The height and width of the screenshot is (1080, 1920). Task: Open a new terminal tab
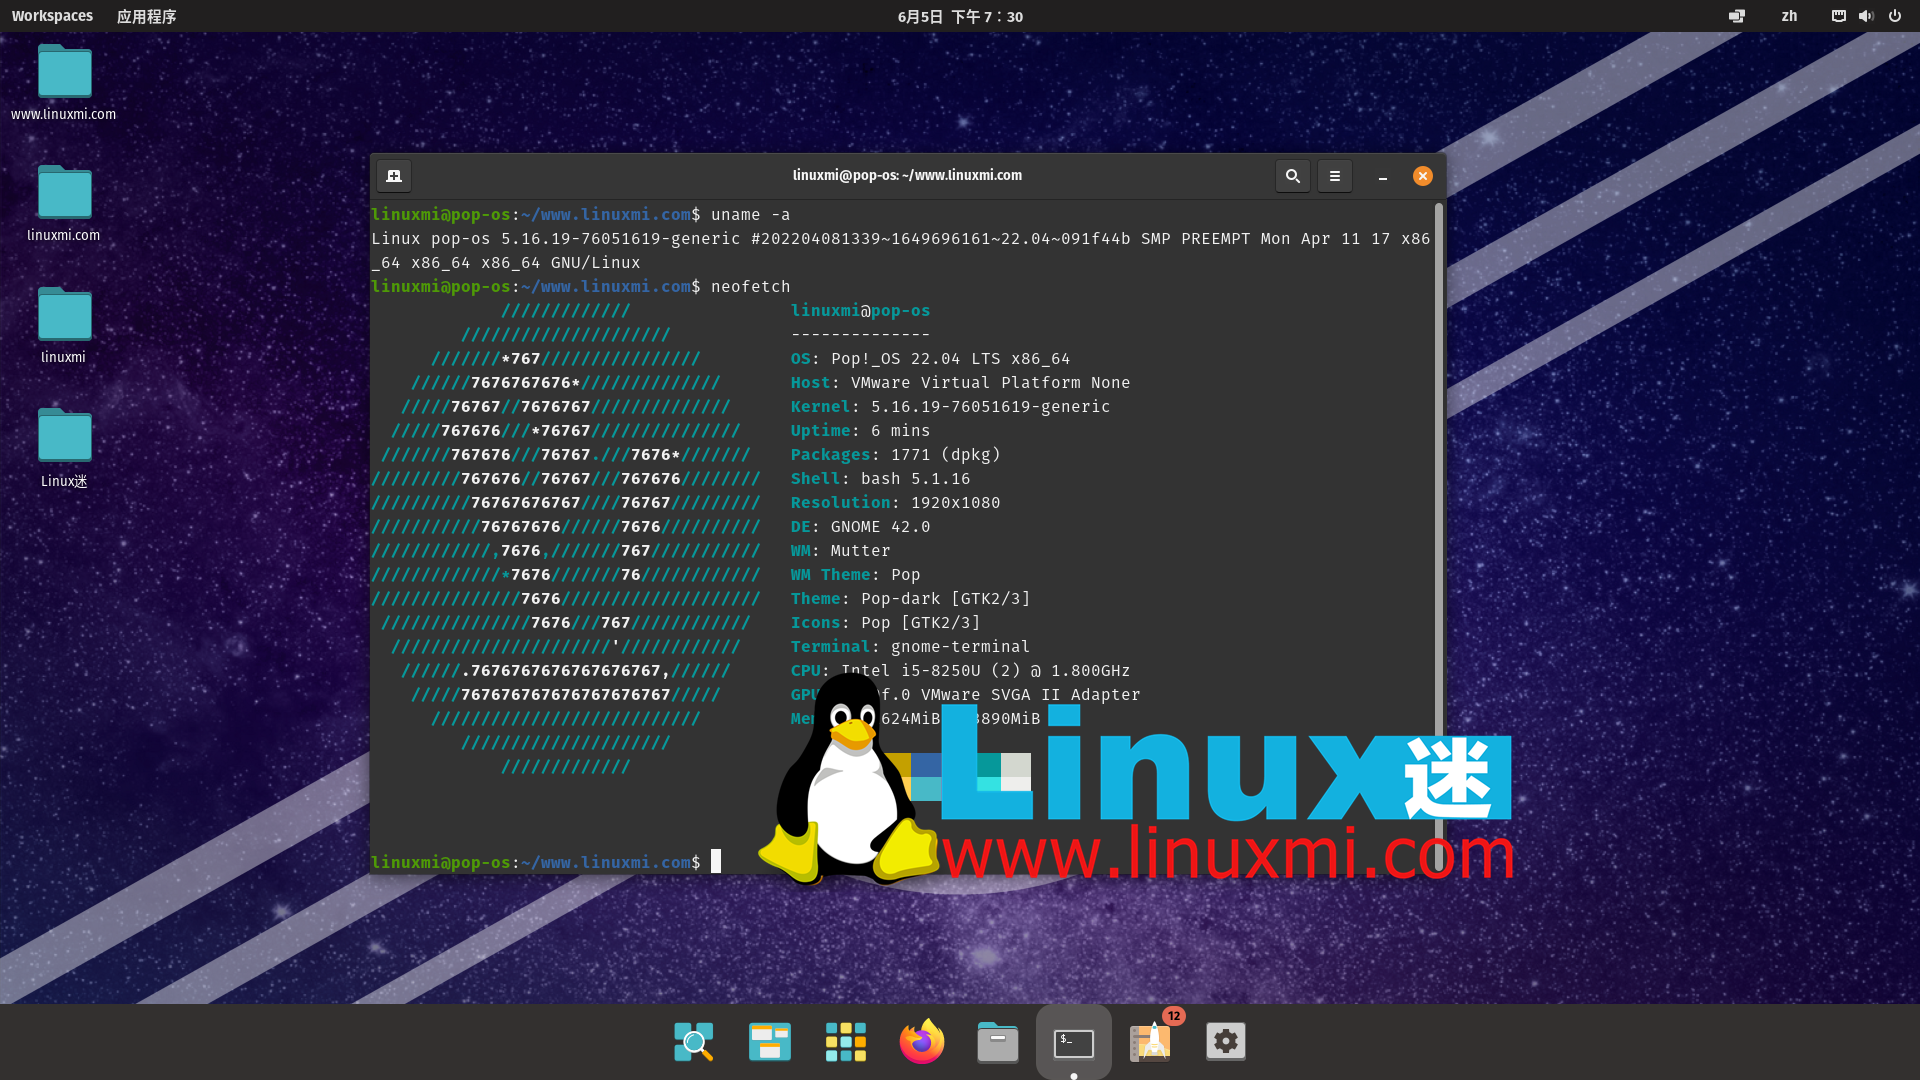pos(394,176)
